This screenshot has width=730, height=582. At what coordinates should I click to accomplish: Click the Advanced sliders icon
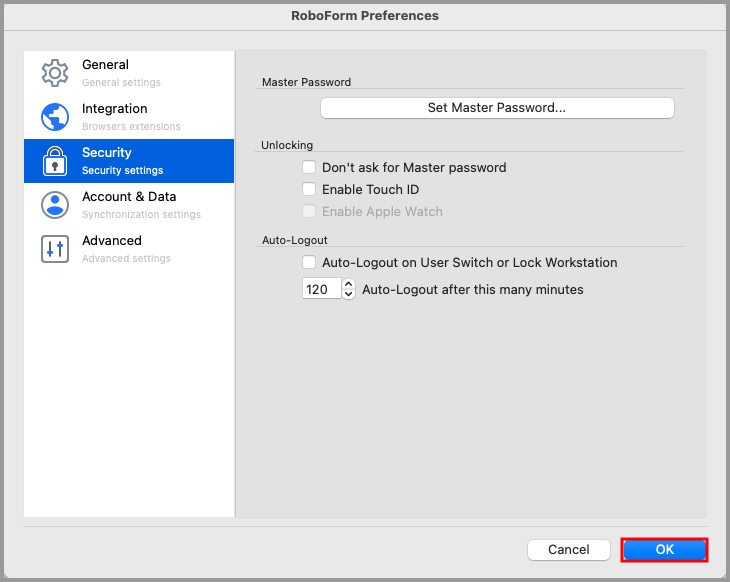pos(55,249)
